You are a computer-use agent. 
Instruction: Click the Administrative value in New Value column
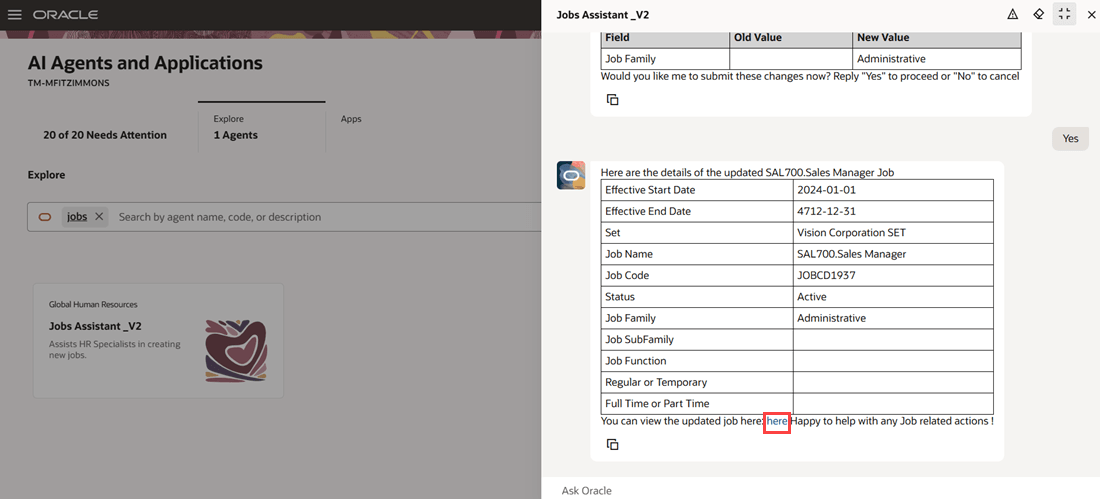(x=937, y=59)
